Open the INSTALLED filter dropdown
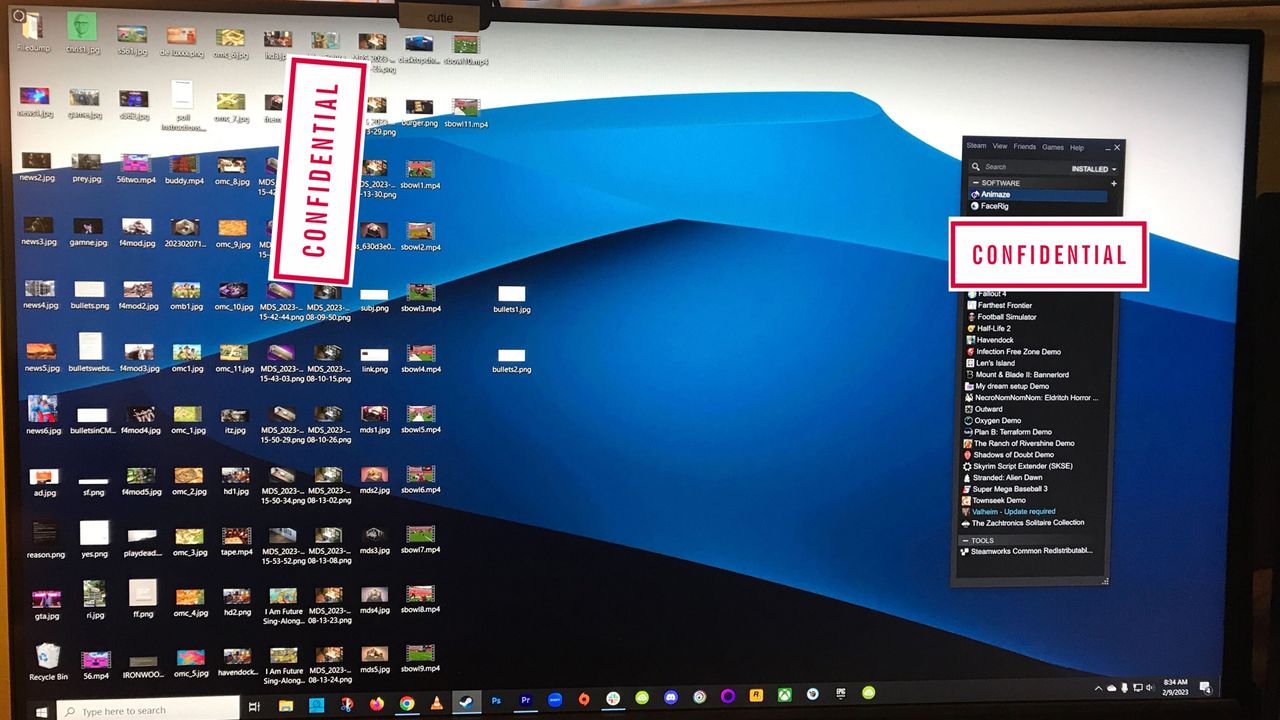The image size is (1280, 720). tap(1094, 169)
